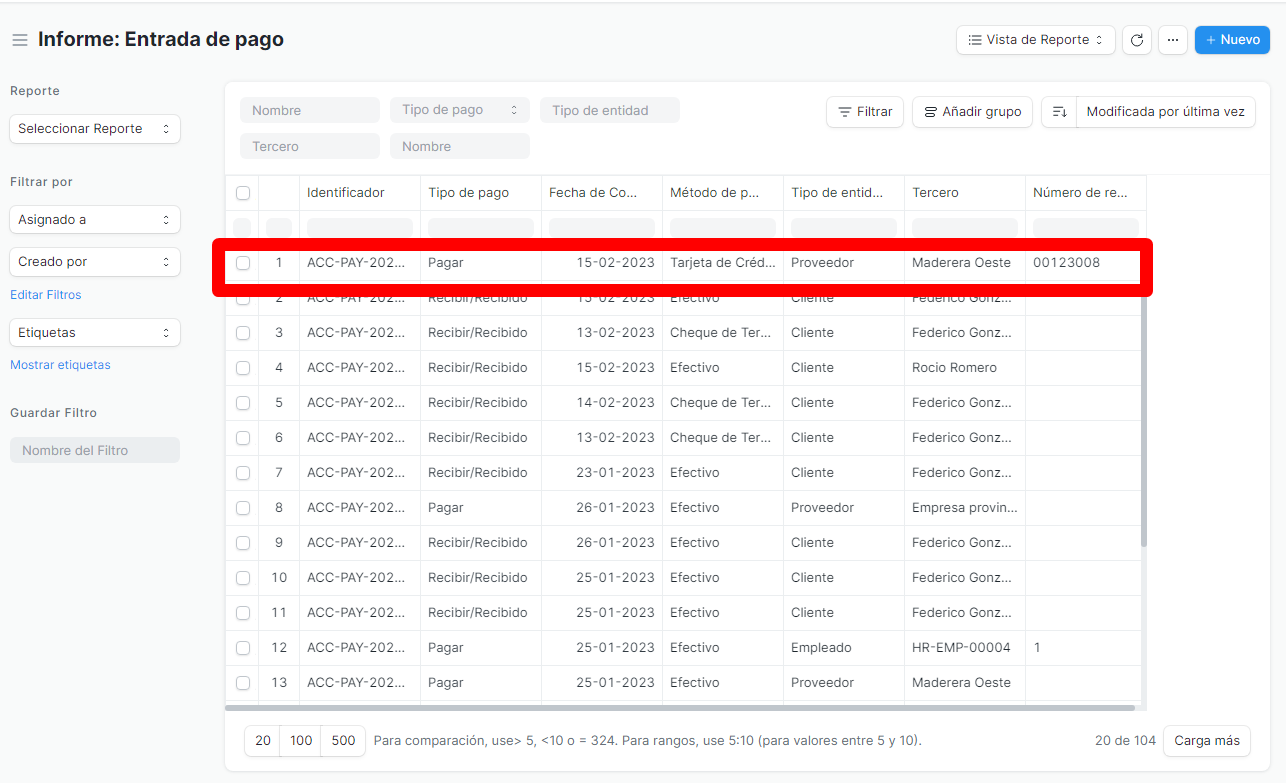Open the three-dots more options menu
This screenshot has width=1286, height=783.
pyautogui.click(x=1173, y=40)
